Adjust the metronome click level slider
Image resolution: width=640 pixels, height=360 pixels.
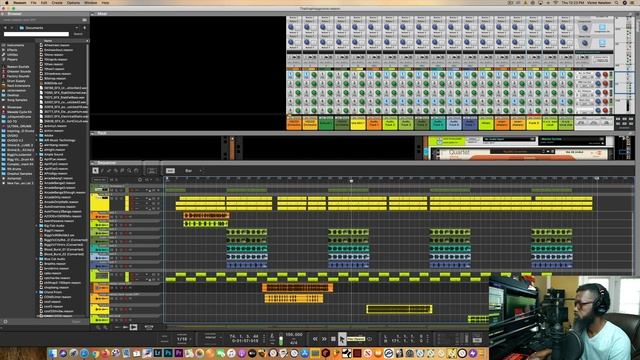coord(281,340)
